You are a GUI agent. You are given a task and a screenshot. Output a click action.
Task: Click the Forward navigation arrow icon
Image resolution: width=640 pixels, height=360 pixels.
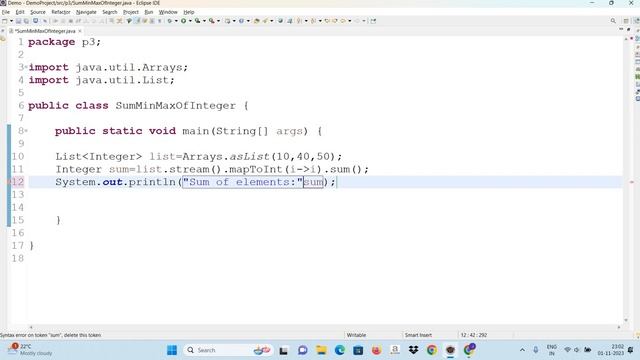(357, 21)
